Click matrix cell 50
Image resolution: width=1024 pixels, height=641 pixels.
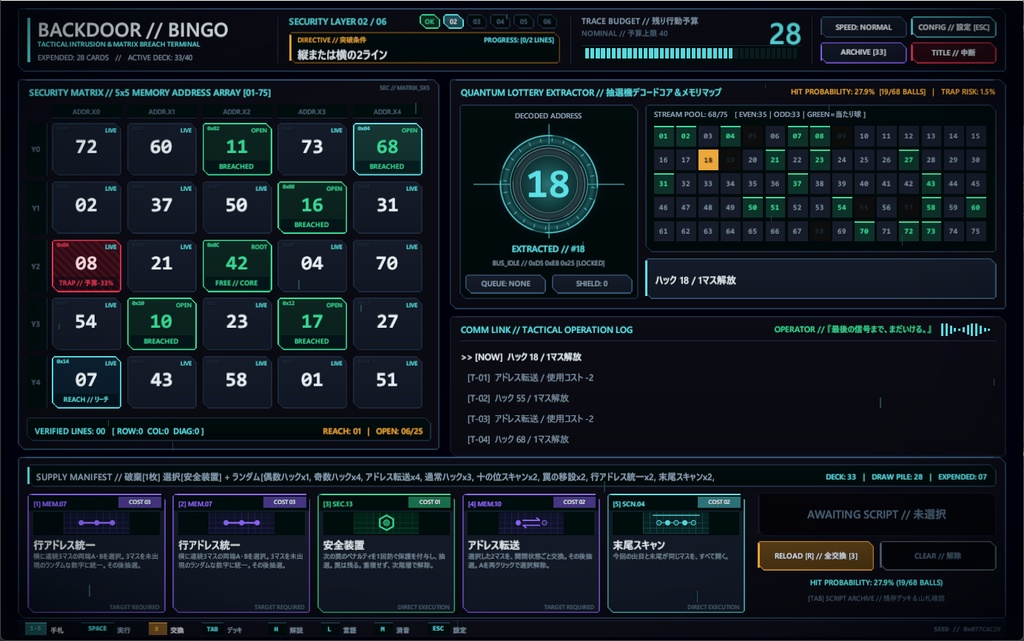tap(236, 207)
